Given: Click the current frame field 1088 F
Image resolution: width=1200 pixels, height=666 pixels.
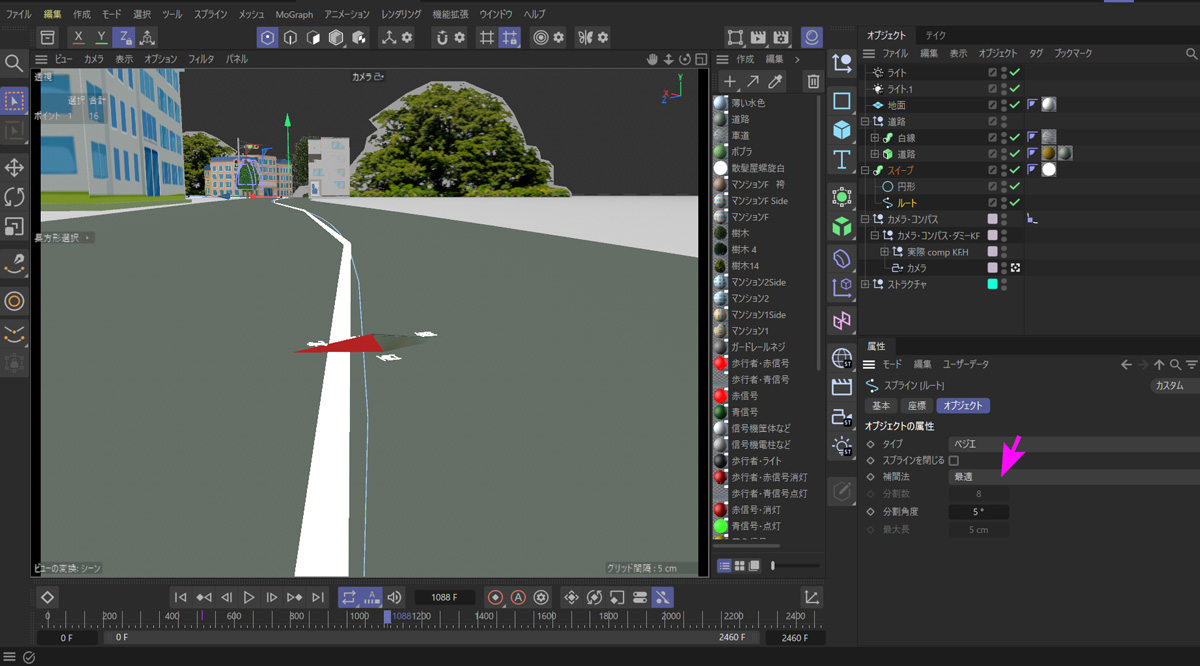Looking at the screenshot, I should point(444,597).
